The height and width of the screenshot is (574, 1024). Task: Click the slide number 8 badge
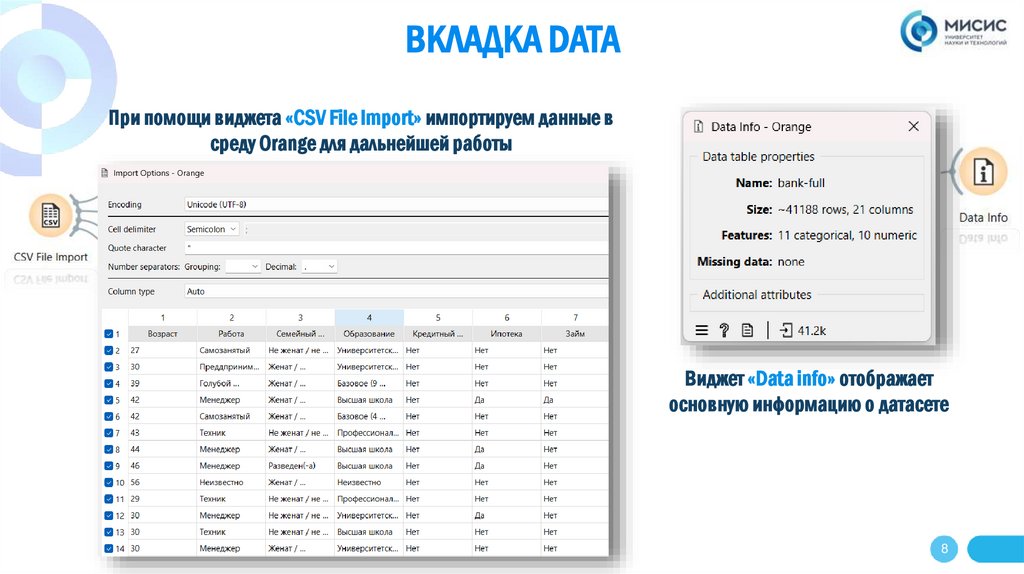coord(944,549)
